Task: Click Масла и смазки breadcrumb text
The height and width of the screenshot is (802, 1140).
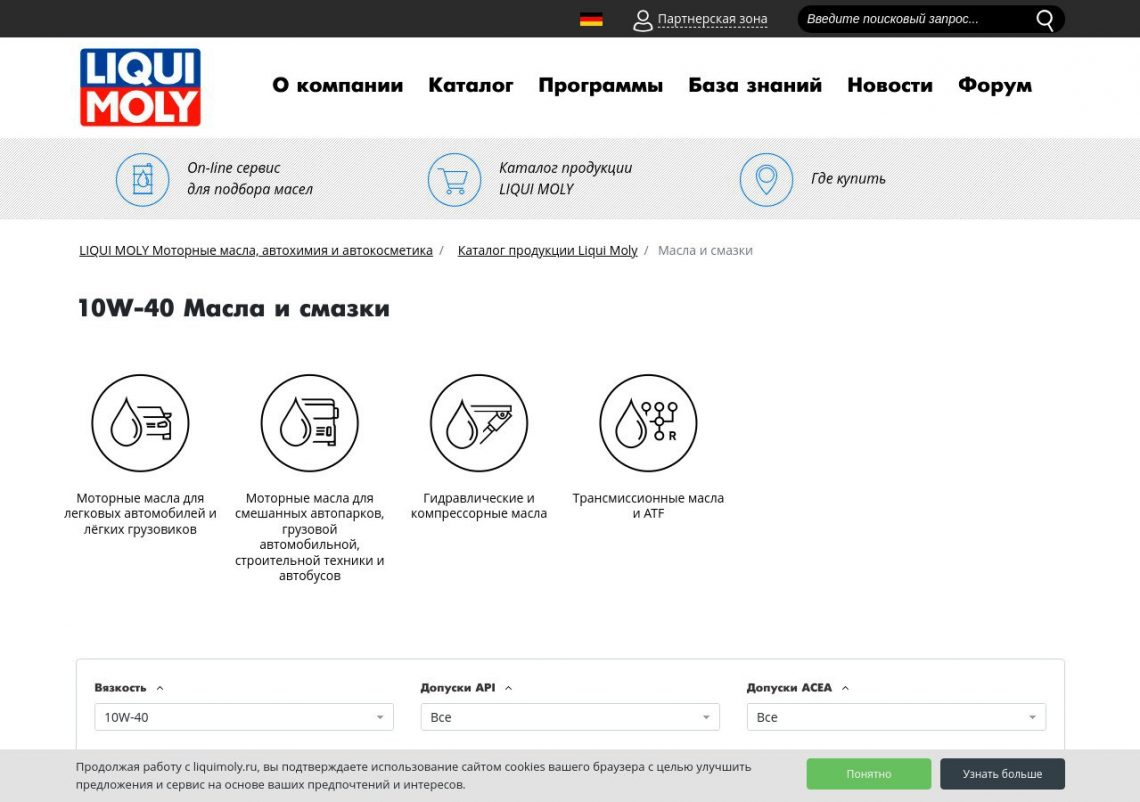Action: [705, 250]
